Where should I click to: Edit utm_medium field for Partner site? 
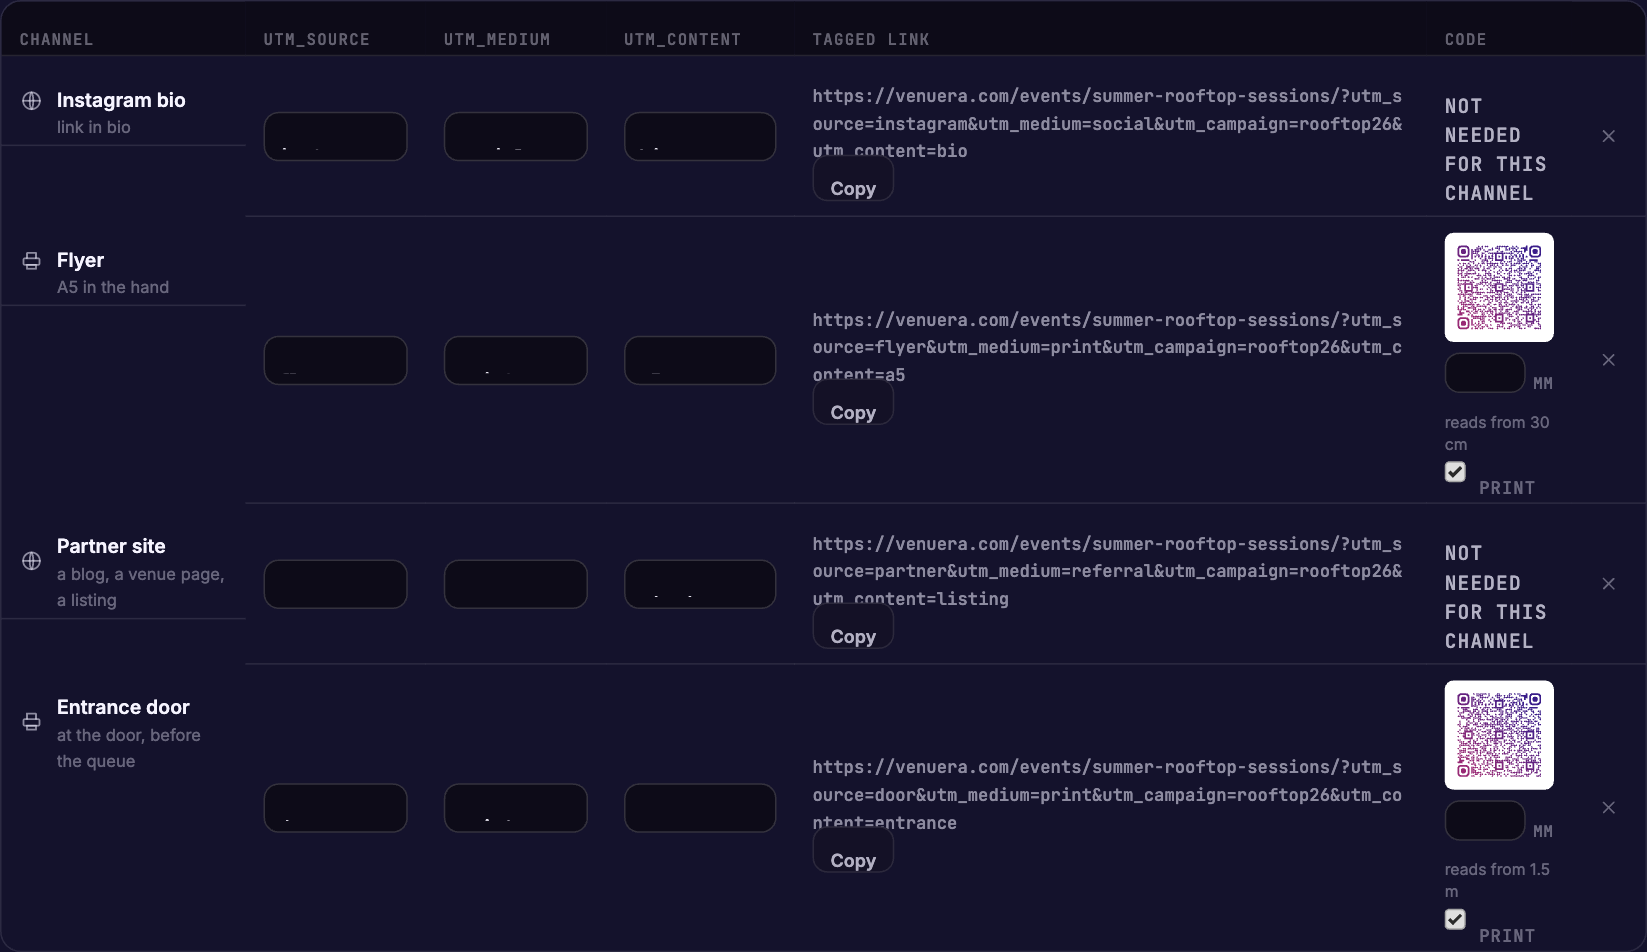point(515,584)
